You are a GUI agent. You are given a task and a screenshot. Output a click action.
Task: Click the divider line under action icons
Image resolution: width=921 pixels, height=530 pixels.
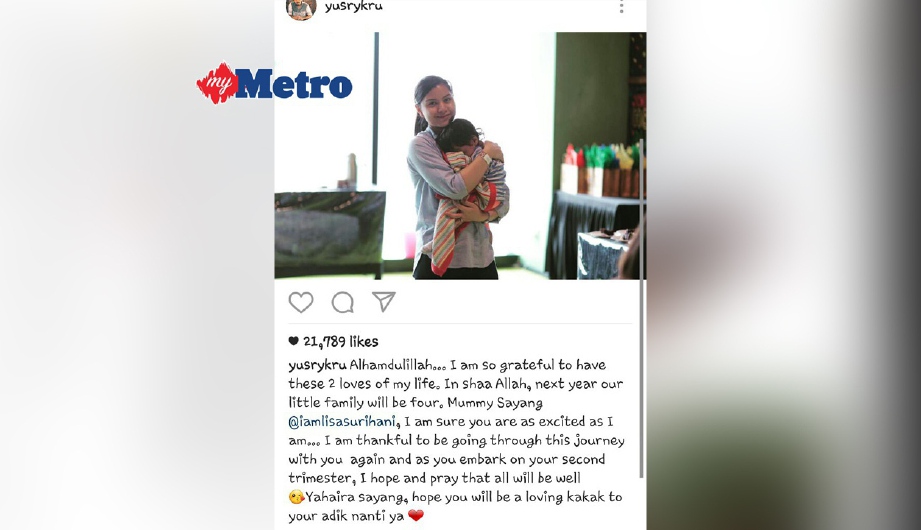(x=460, y=324)
